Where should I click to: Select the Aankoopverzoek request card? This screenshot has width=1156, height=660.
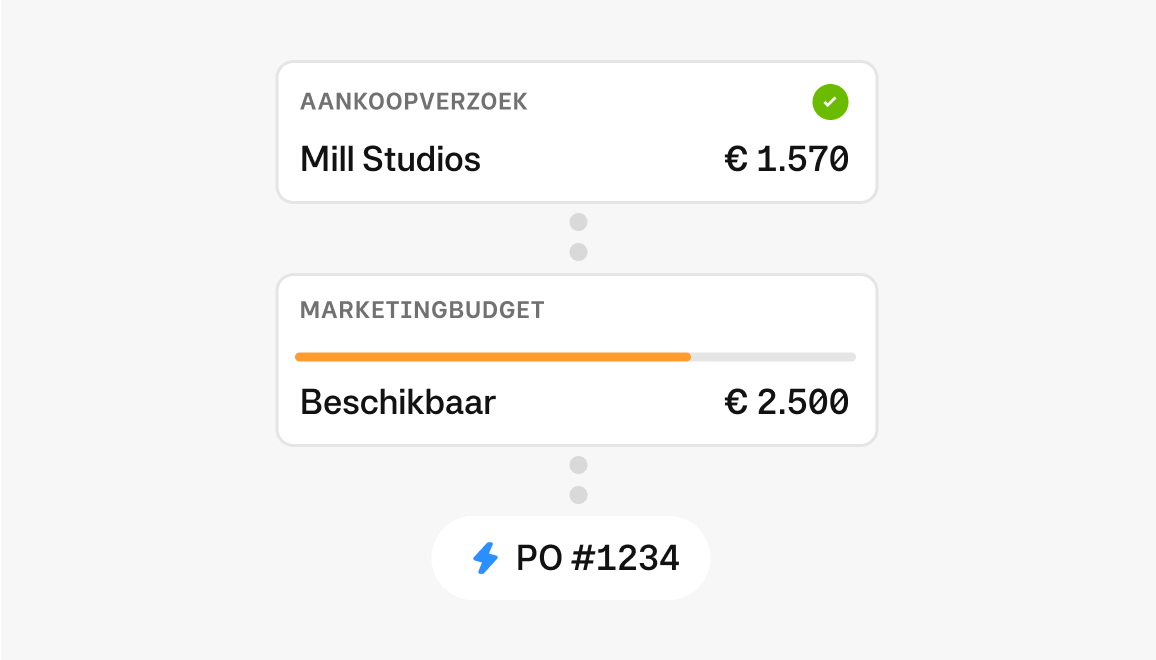(577, 132)
